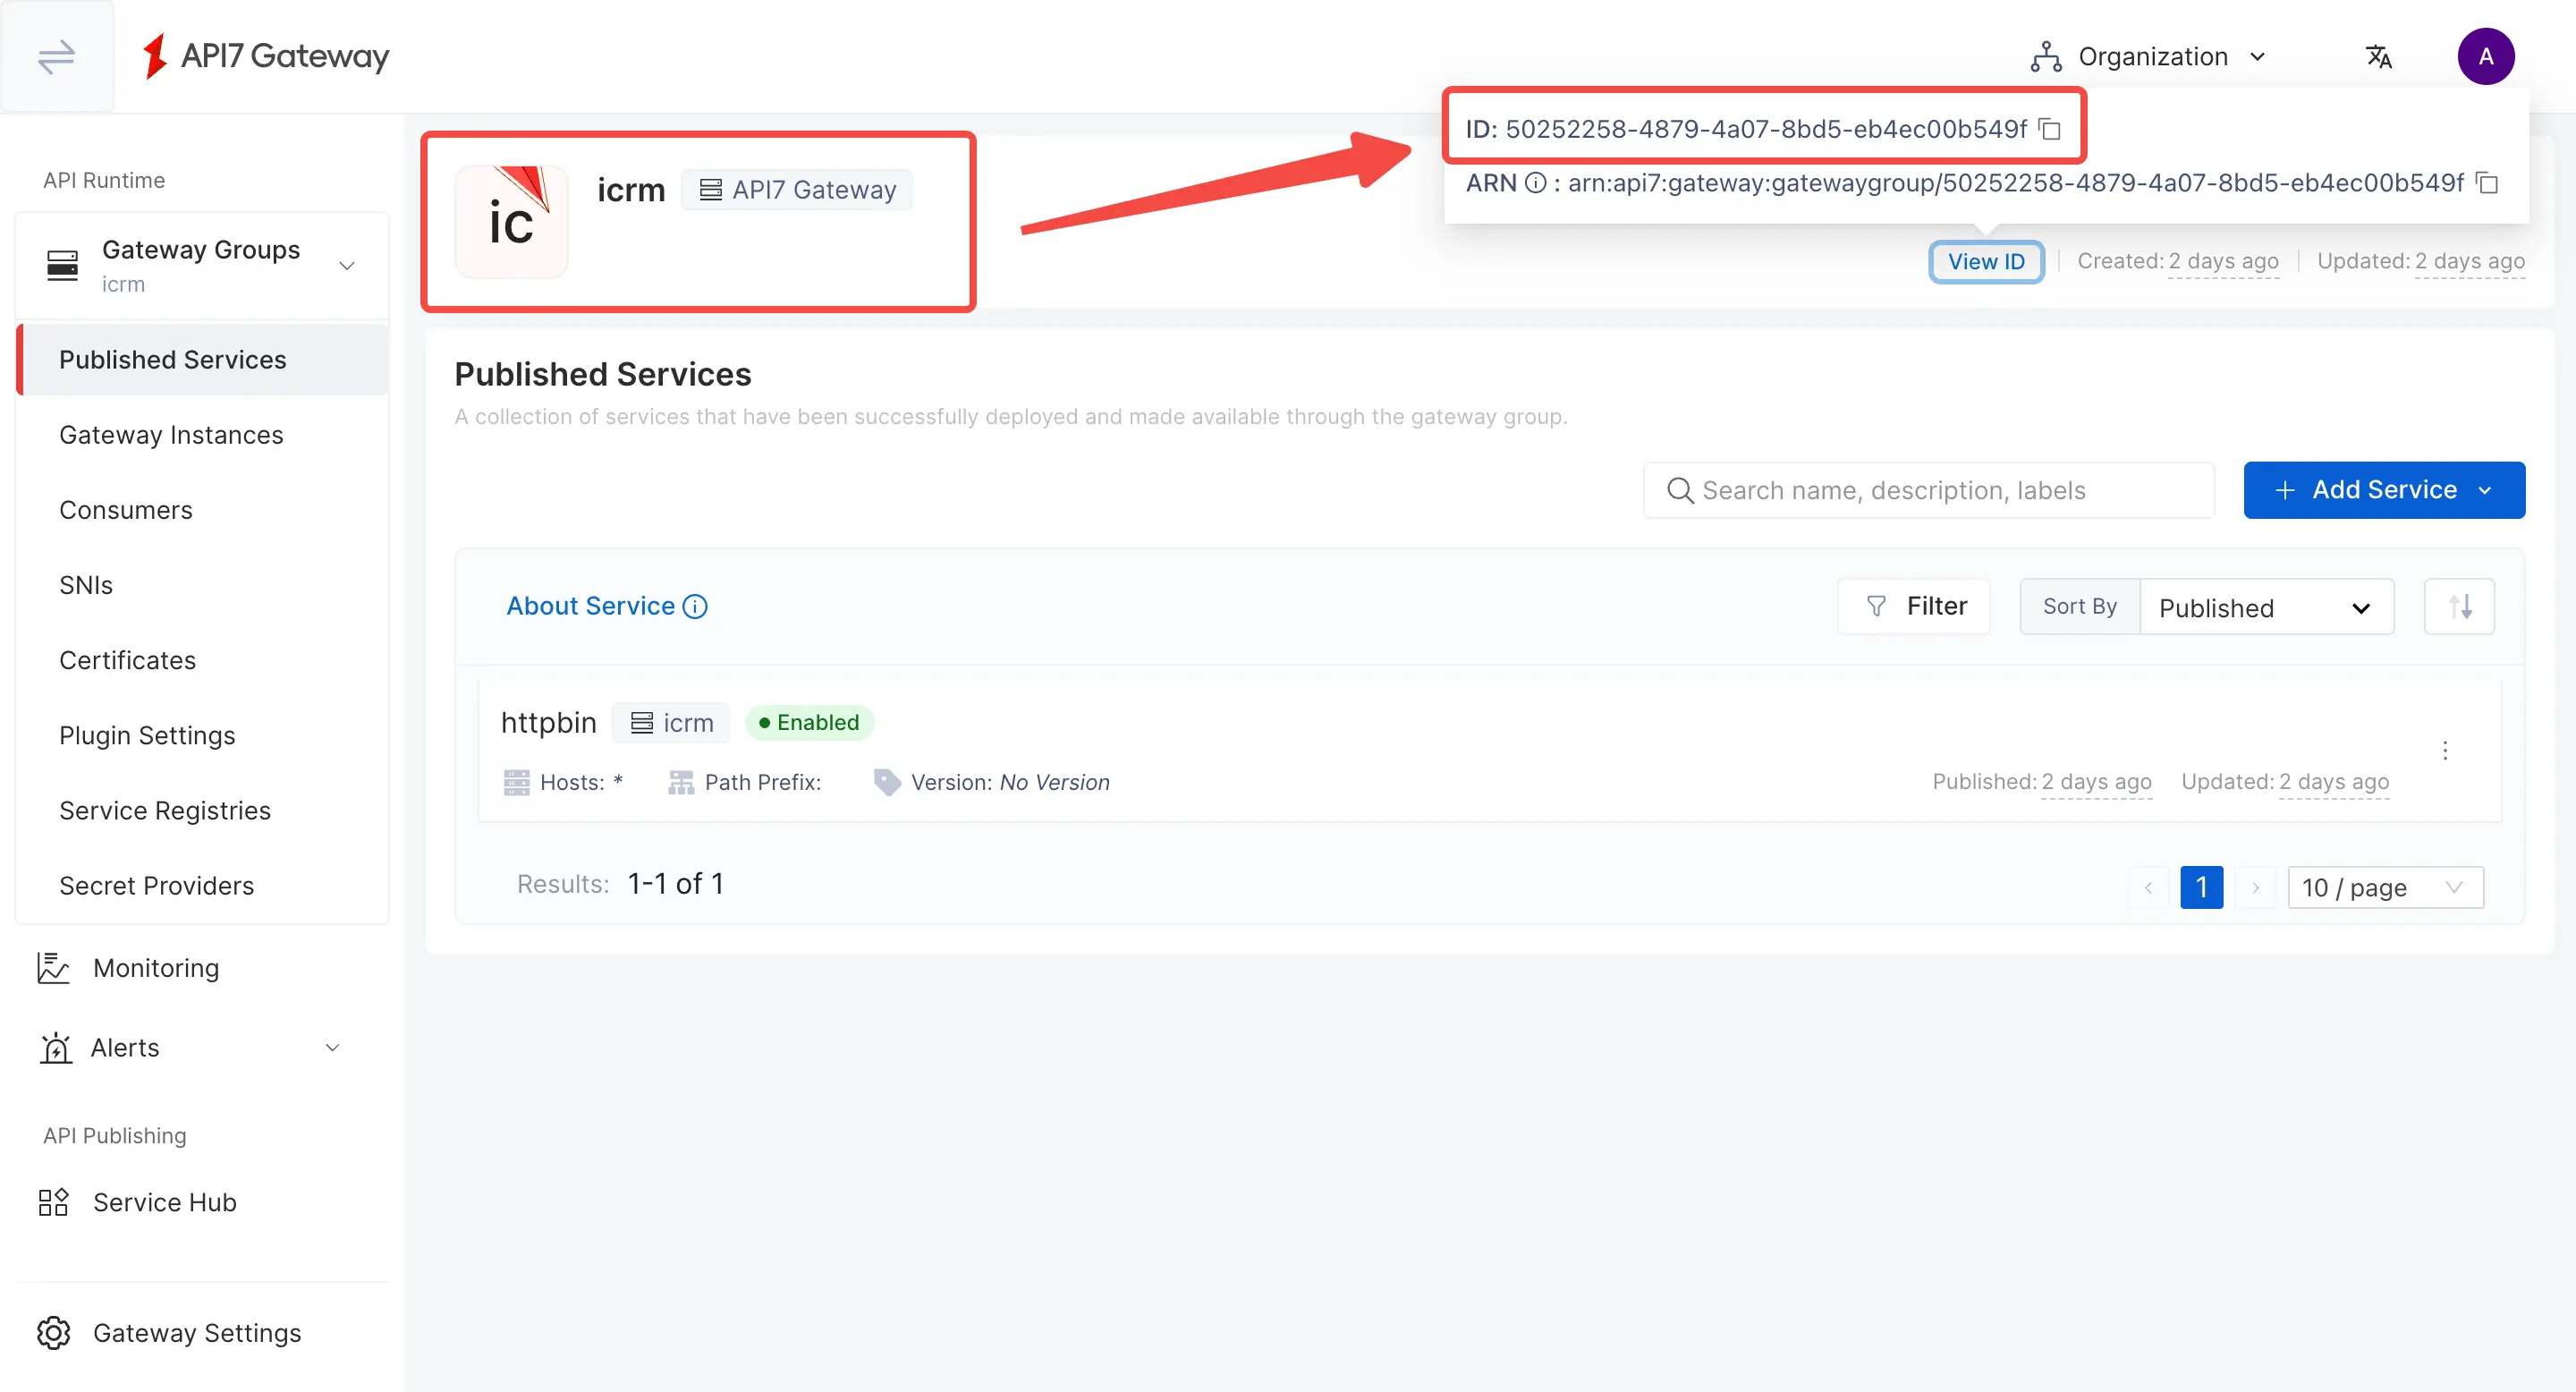
Task: Click the API7 Gateway logo
Action: pyautogui.click(x=265, y=56)
